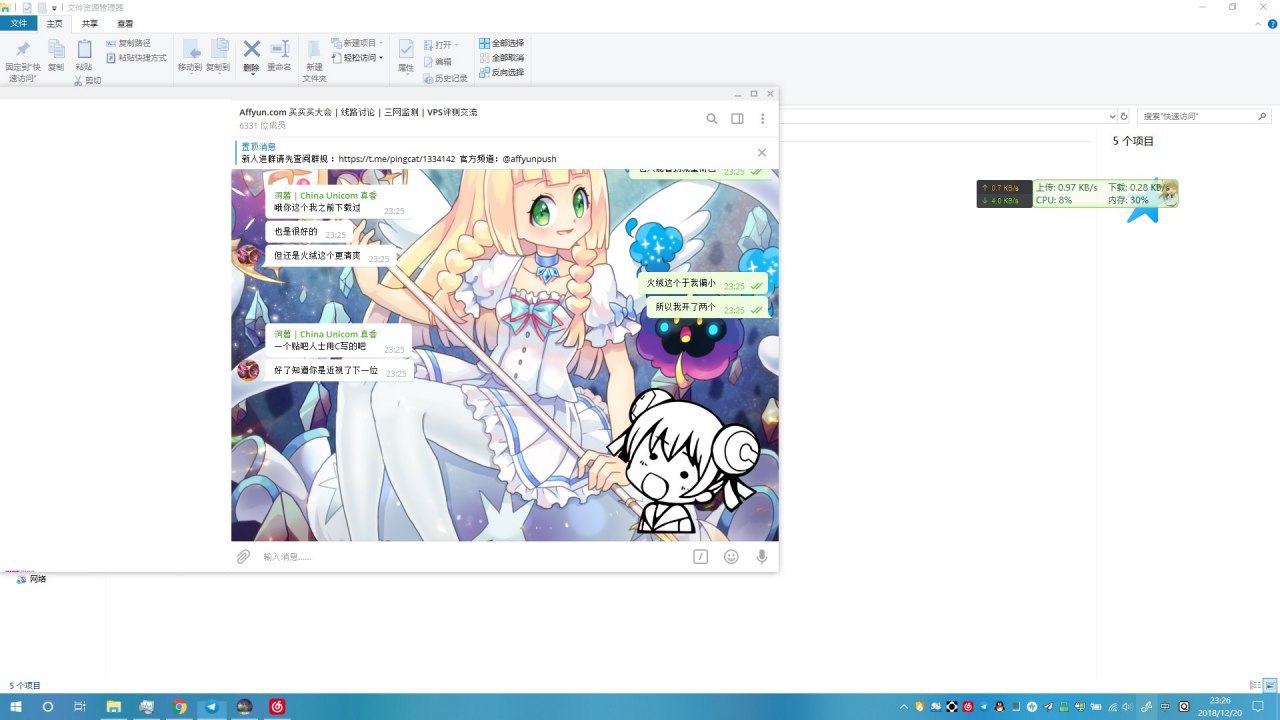Expand the quick access toolbar dropdown arrow
Screen dimensions: 1280x720
click(x=54, y=8)
